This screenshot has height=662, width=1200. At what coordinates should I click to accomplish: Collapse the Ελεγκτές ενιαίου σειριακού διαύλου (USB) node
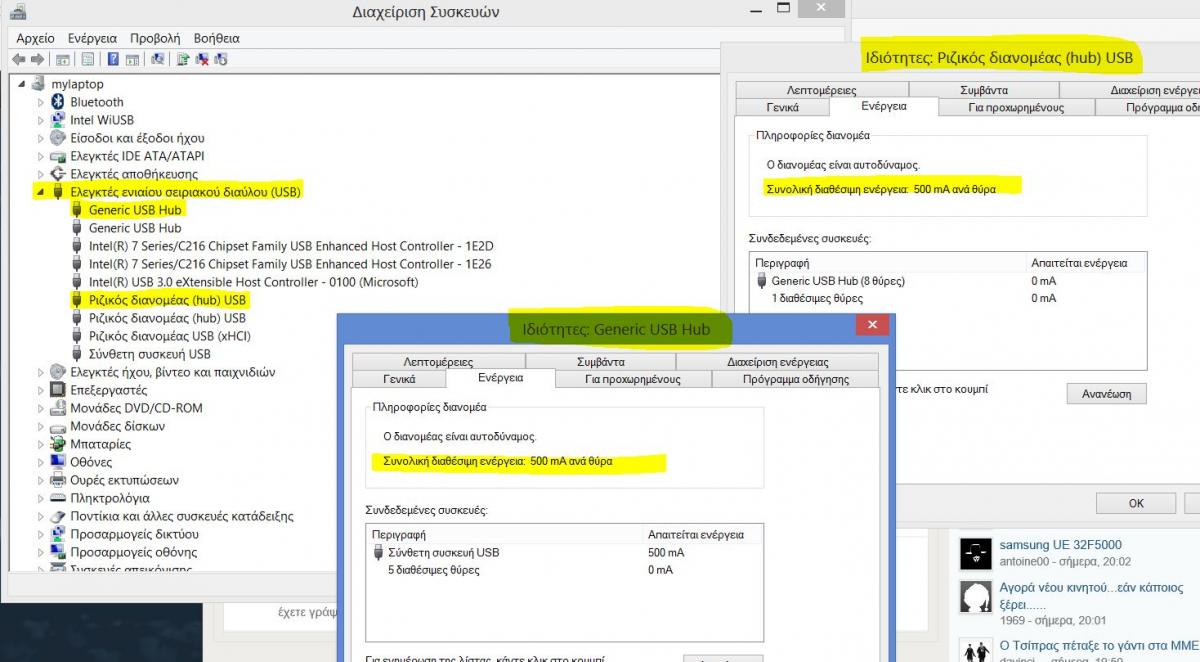click(41, 192)
